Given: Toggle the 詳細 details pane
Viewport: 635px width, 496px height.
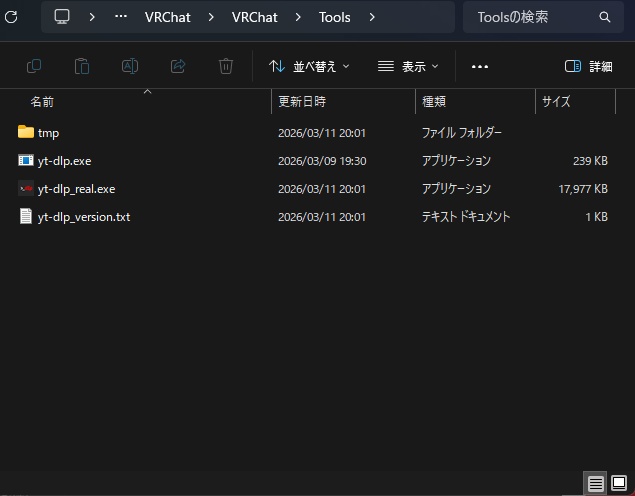Looking at the screenshot, I should tap(588, 66).
